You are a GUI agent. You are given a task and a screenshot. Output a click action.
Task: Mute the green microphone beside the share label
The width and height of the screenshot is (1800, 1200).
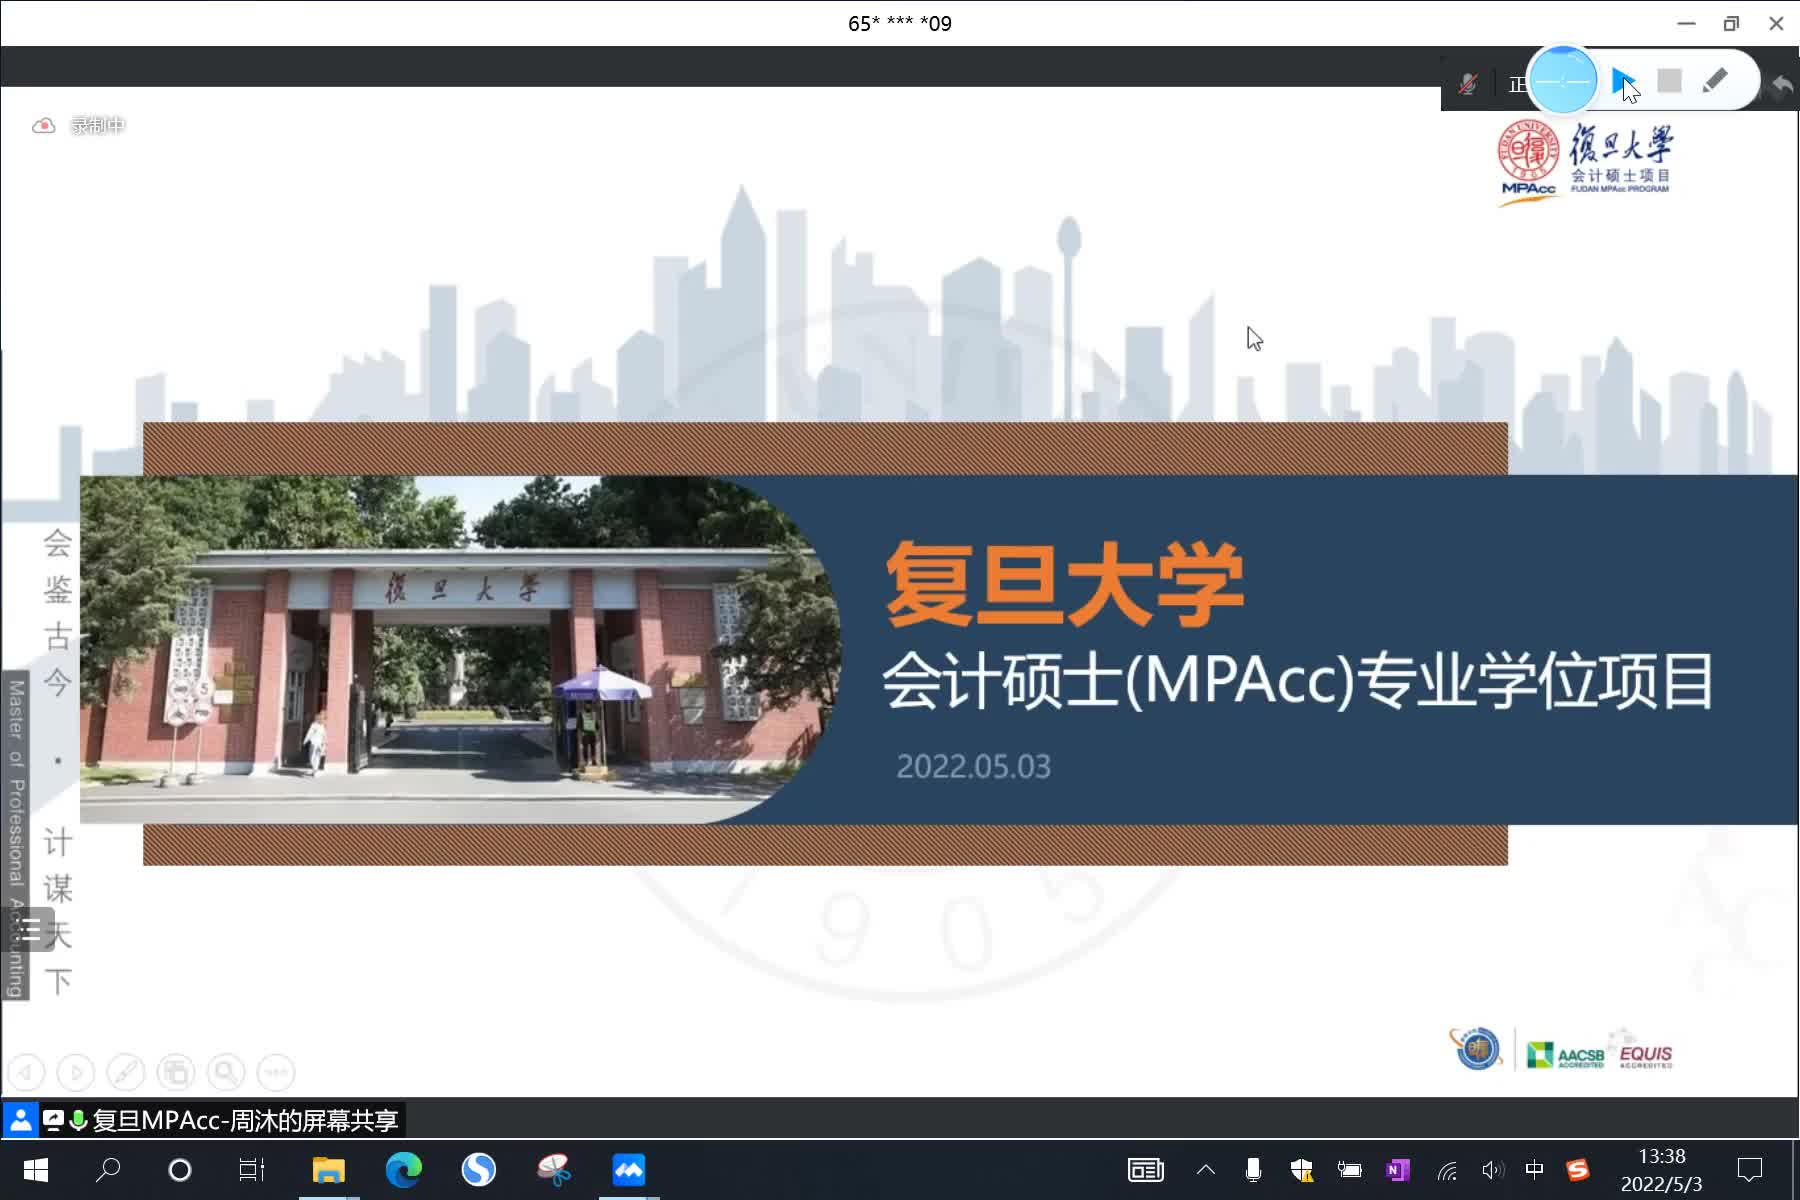79,1121
